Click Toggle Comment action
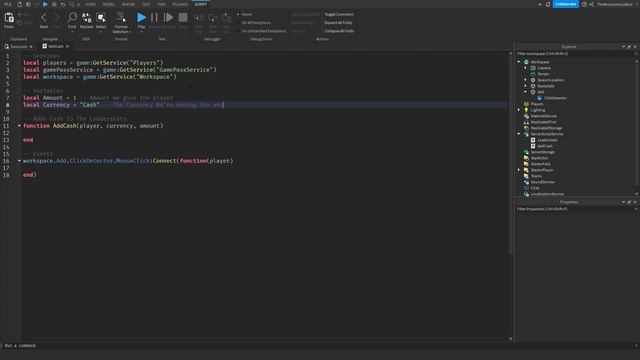640x360 pixels. point(339,14)
